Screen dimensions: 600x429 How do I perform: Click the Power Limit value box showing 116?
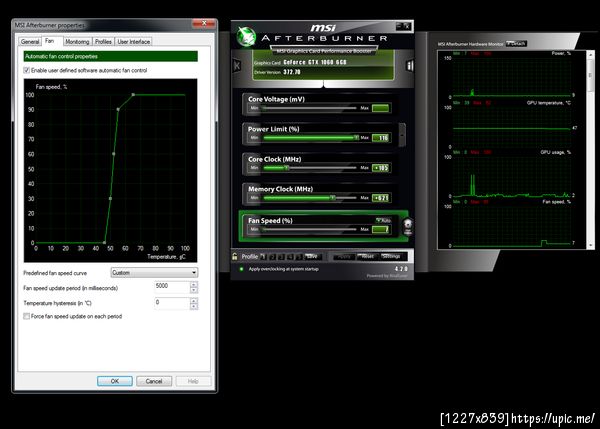(x=381, y=138)
